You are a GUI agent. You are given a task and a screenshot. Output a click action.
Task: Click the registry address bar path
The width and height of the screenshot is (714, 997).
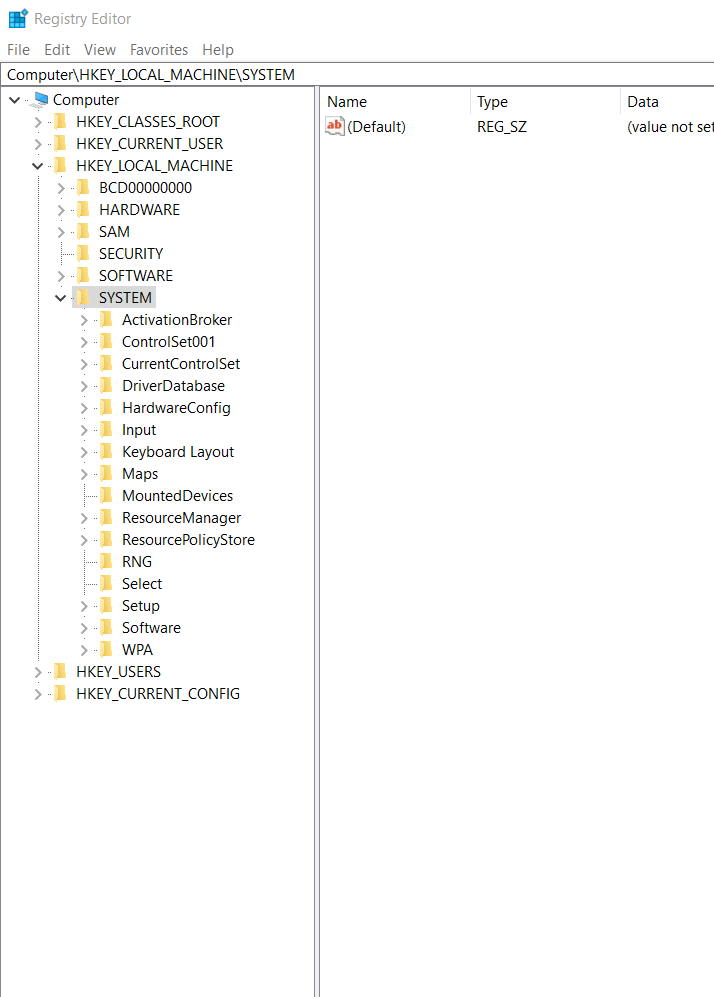click(357, 74)
